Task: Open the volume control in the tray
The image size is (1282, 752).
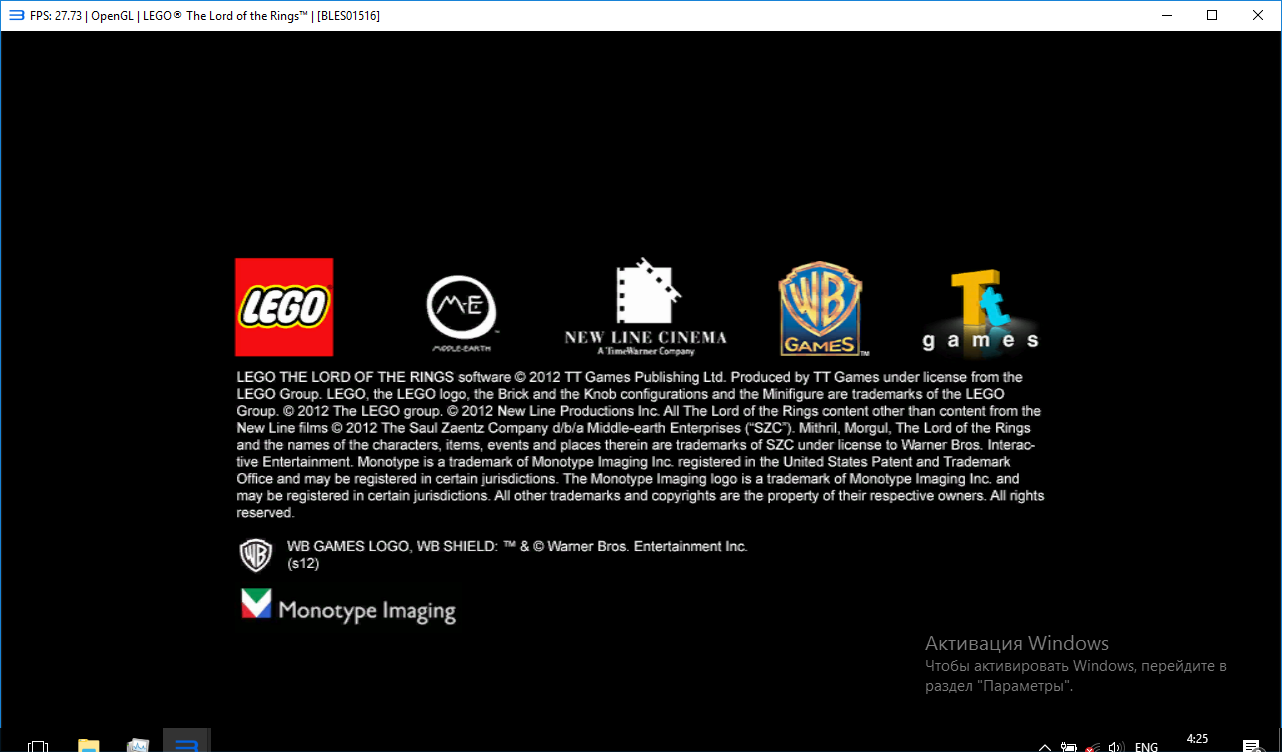Action: 1116,746
